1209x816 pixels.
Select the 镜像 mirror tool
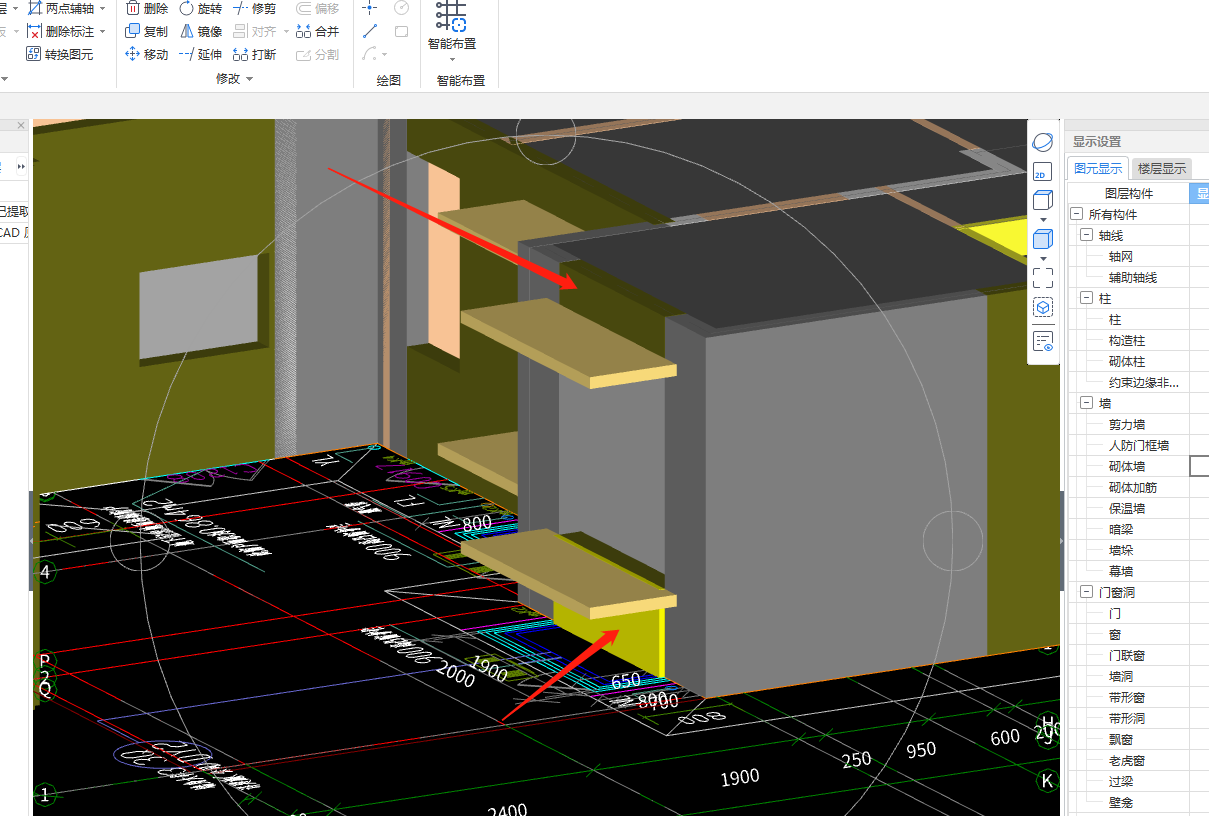click(201, 31)
